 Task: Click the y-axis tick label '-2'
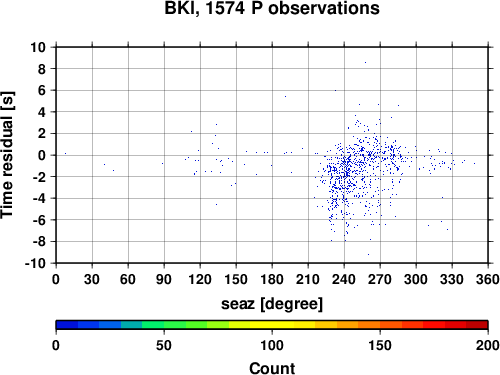point(39,177)
